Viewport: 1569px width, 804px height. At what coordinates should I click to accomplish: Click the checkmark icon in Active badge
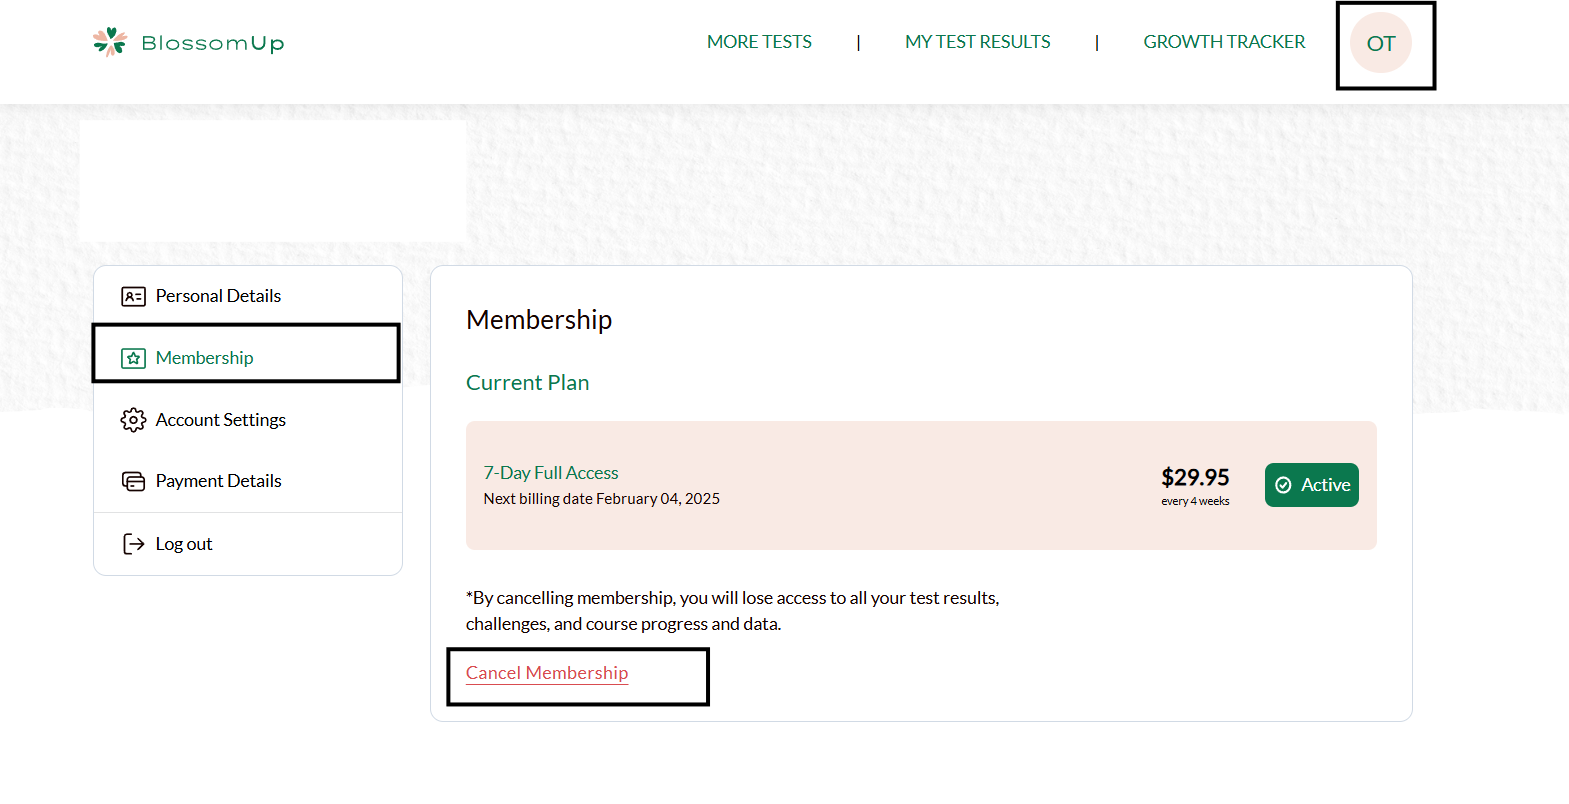tap(1283, 485)
